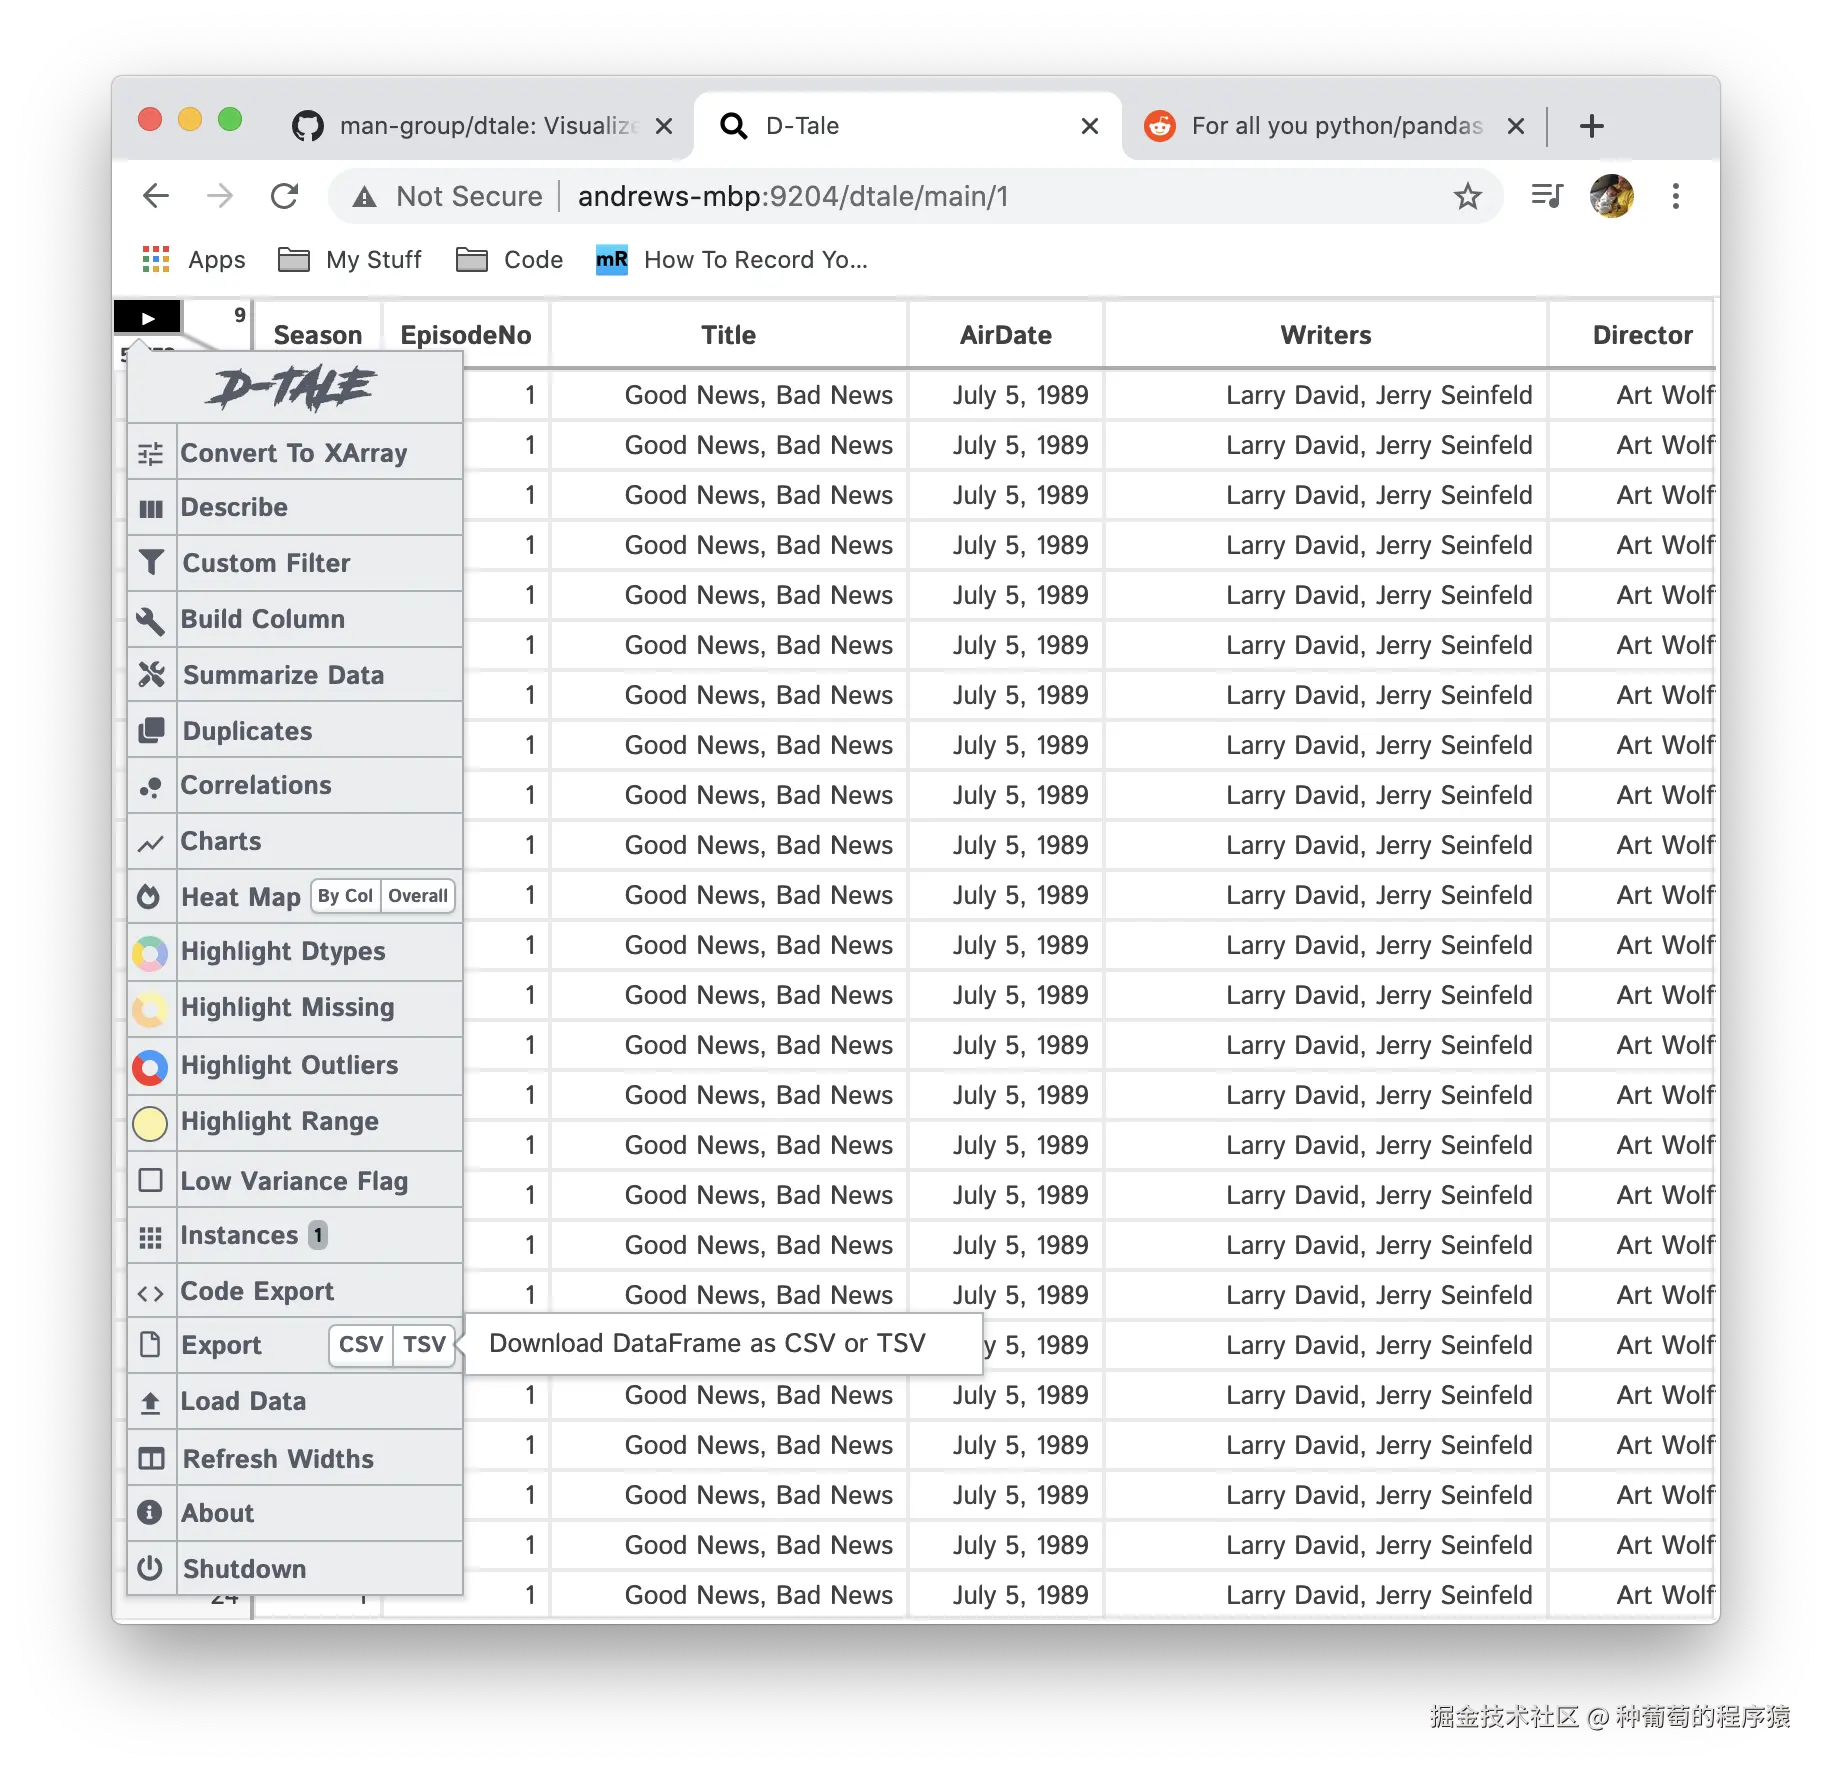
Task: Click the EpisodeNo column header
Action: click(x=465, y=335)
